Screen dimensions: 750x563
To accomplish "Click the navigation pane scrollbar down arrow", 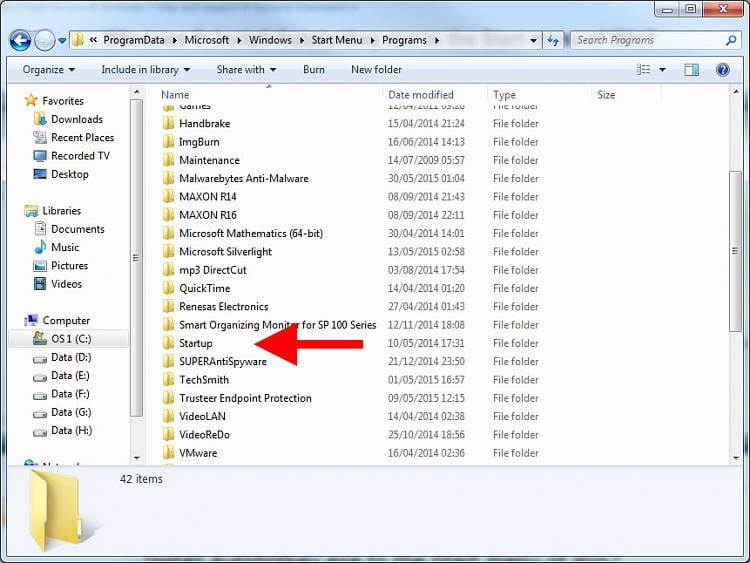I will coord(137,458).
